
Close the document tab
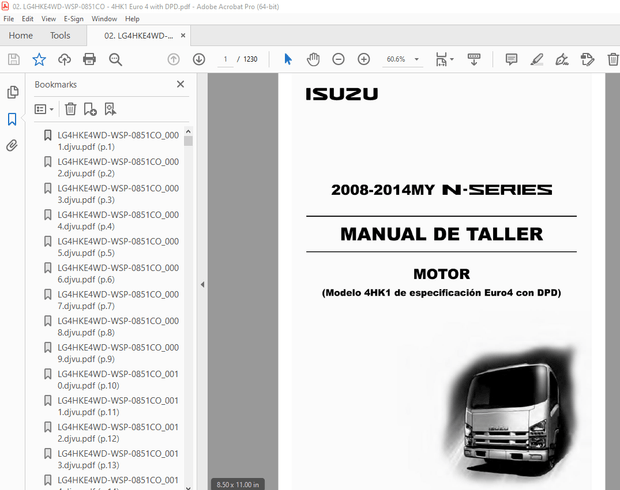183,35
